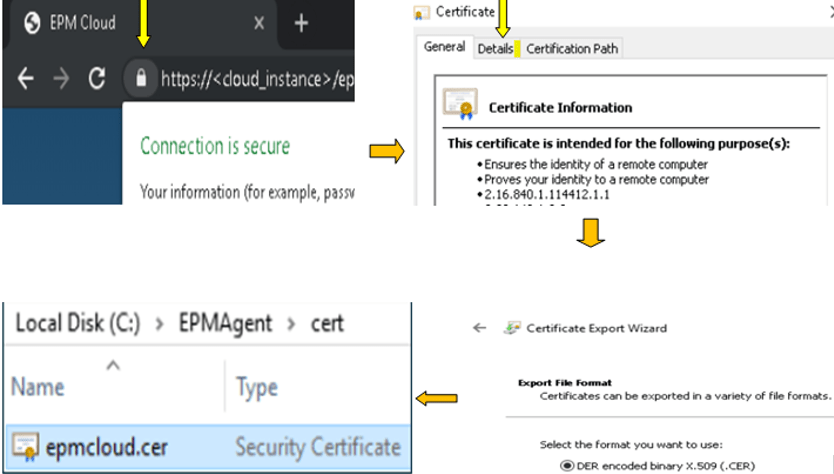Image resolution: width=834 pixels, height=474 pixels.
Task: Click Local Disk (C:) in breadcrumb path
Action: (x=78, y=323)
